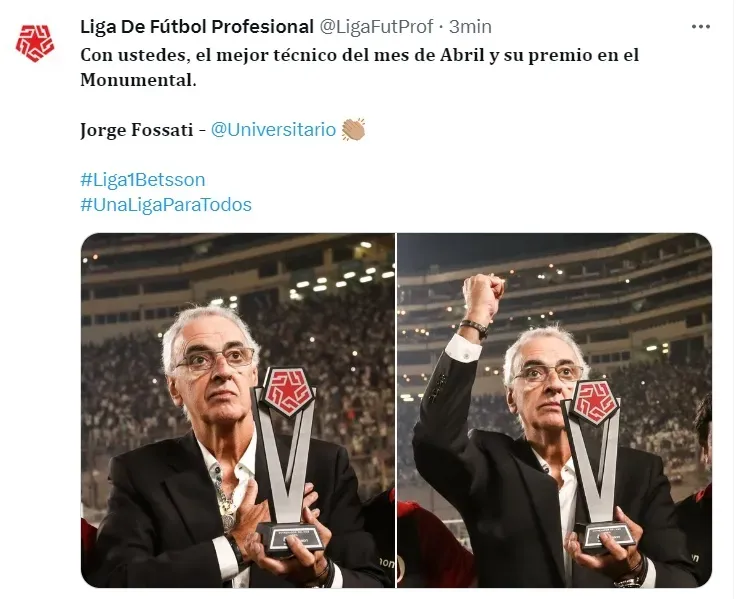This screenshot has height=599, width=751.
Task: Click the raised fist in right photo
Action: tap(483, 293)
